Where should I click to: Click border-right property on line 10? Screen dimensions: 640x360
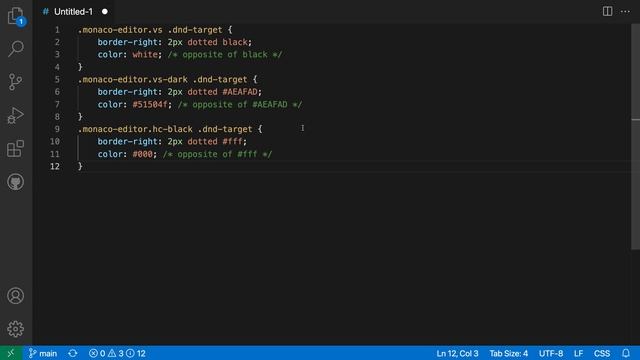pos(127,142)
